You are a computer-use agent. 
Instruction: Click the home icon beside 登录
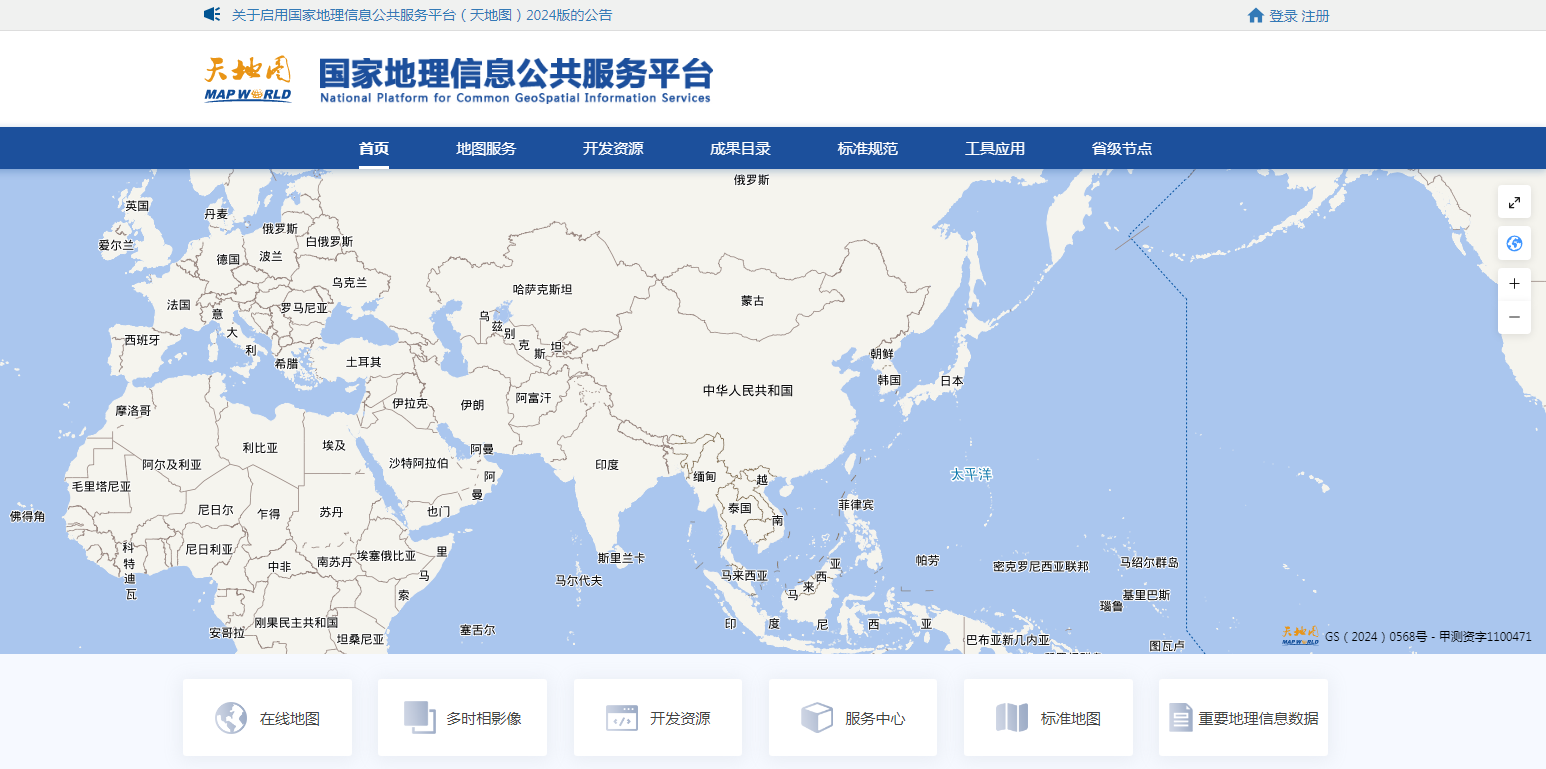[1256, 15]
